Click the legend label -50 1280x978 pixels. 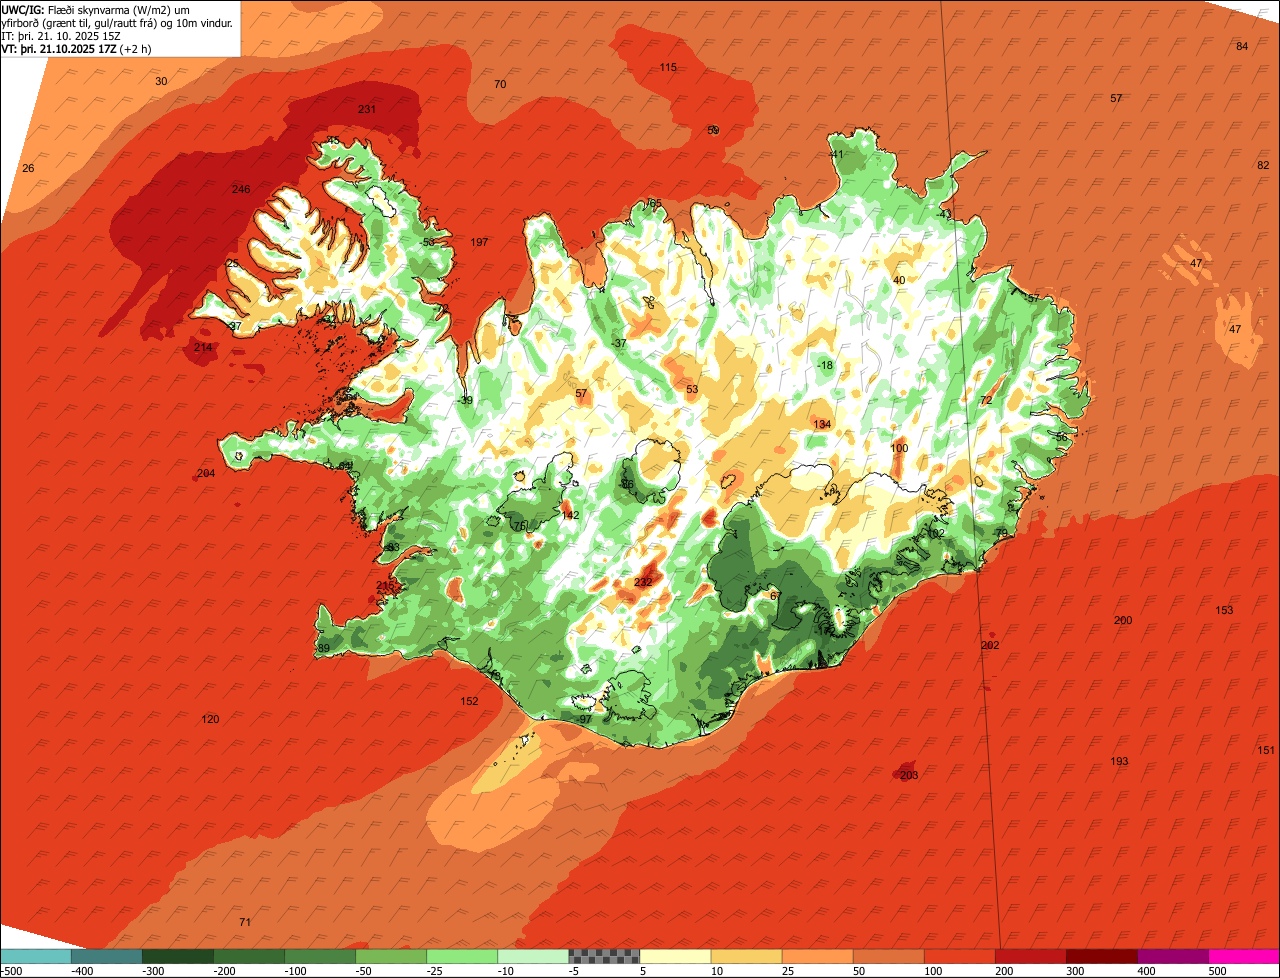tap(366, 971)
